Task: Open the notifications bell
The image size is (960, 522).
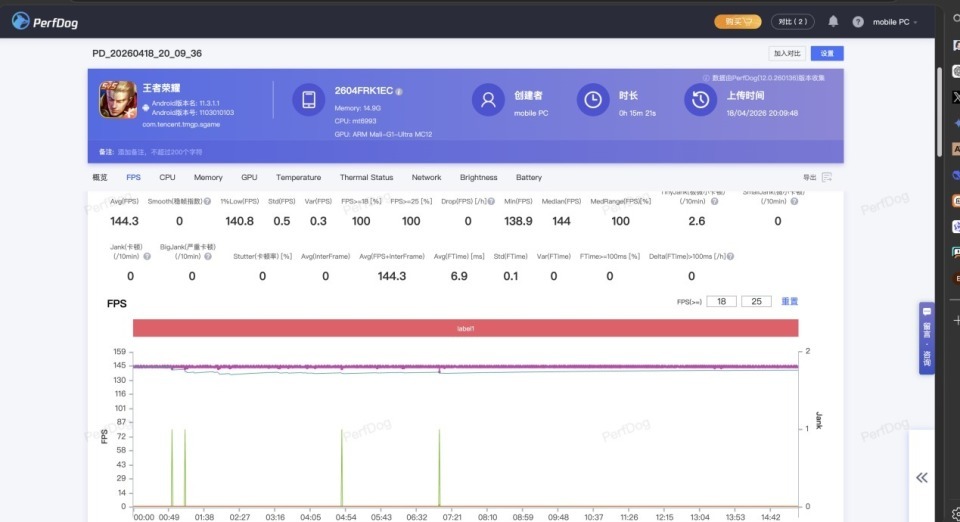Action: [x=833, y=21]
